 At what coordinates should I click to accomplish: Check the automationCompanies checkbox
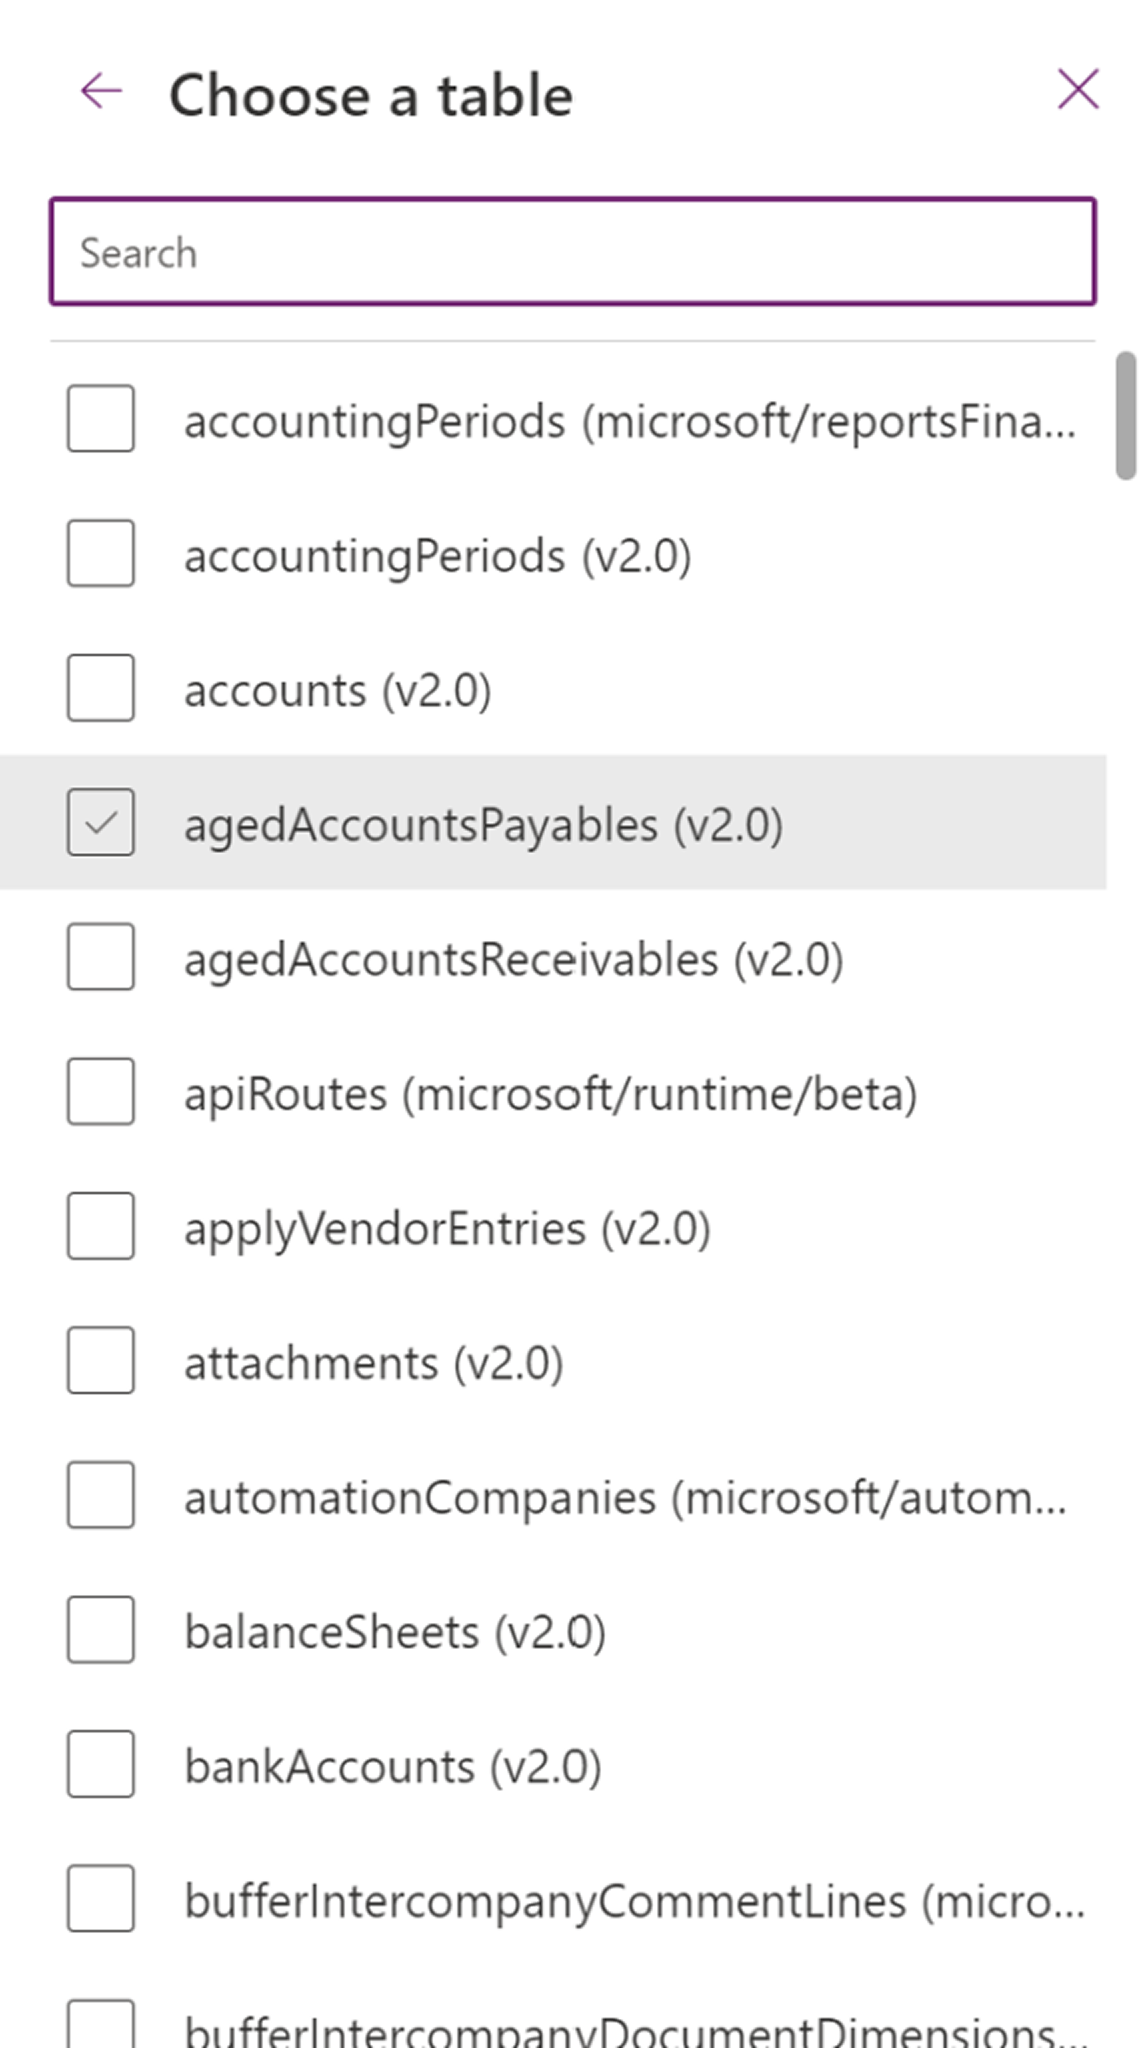(101, 1495)
